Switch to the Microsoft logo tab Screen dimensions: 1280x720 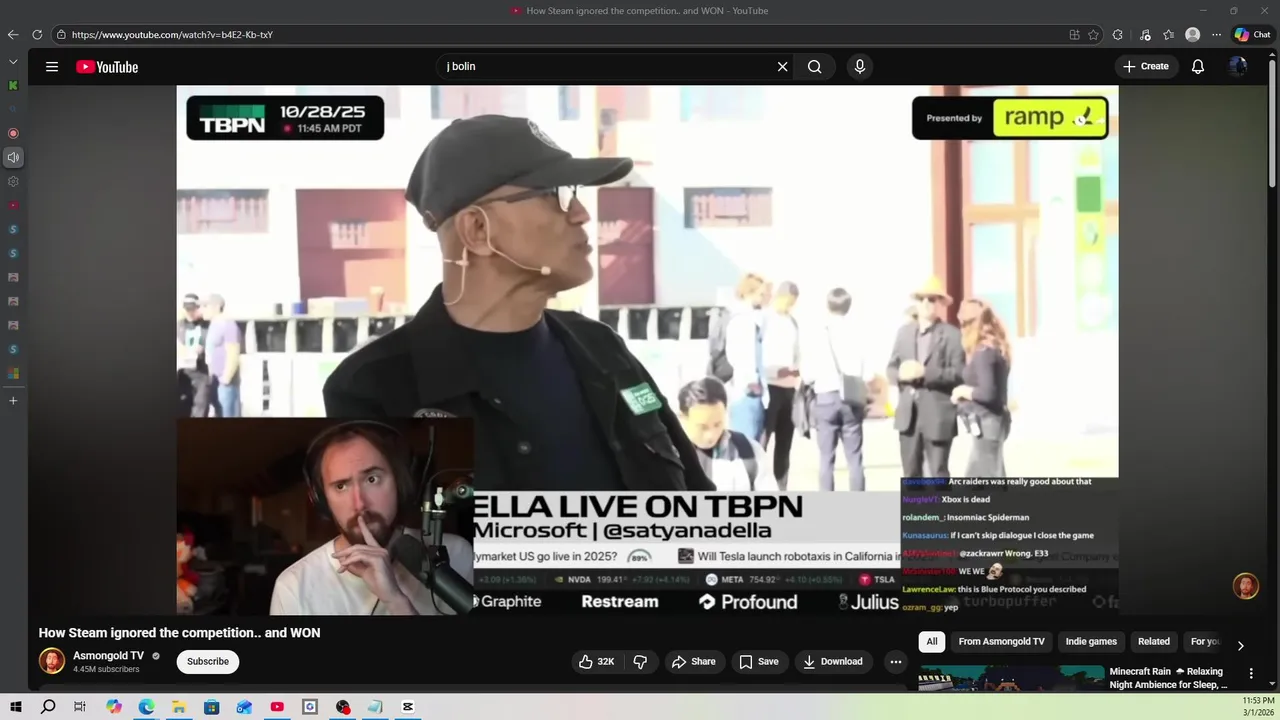(13, 374)
